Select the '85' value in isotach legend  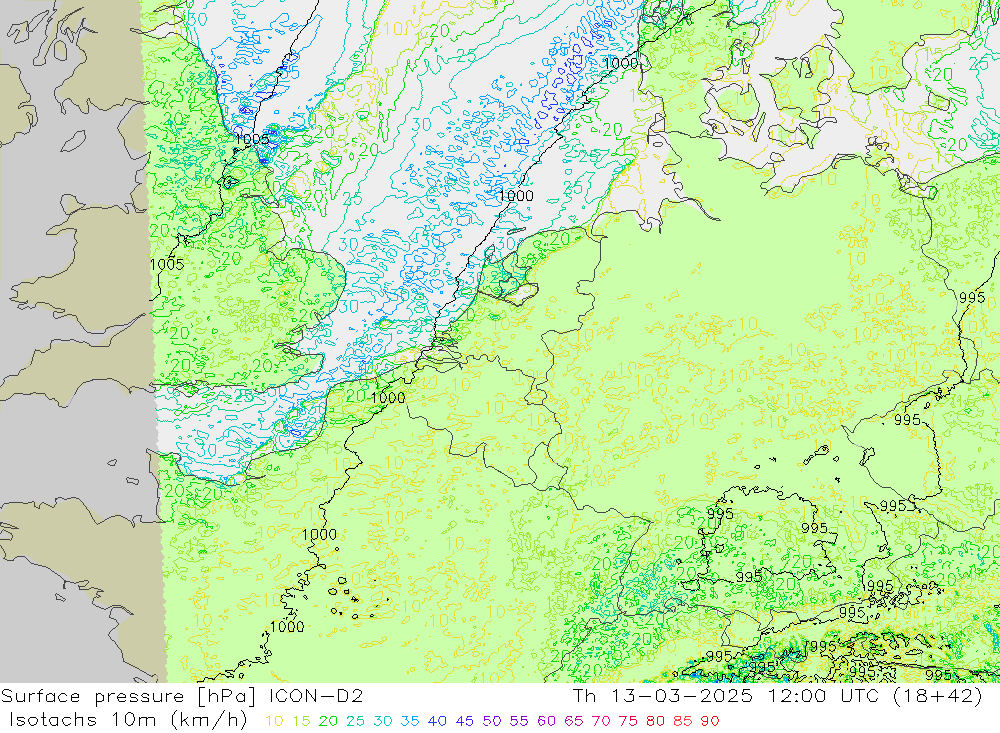[682, 722]
